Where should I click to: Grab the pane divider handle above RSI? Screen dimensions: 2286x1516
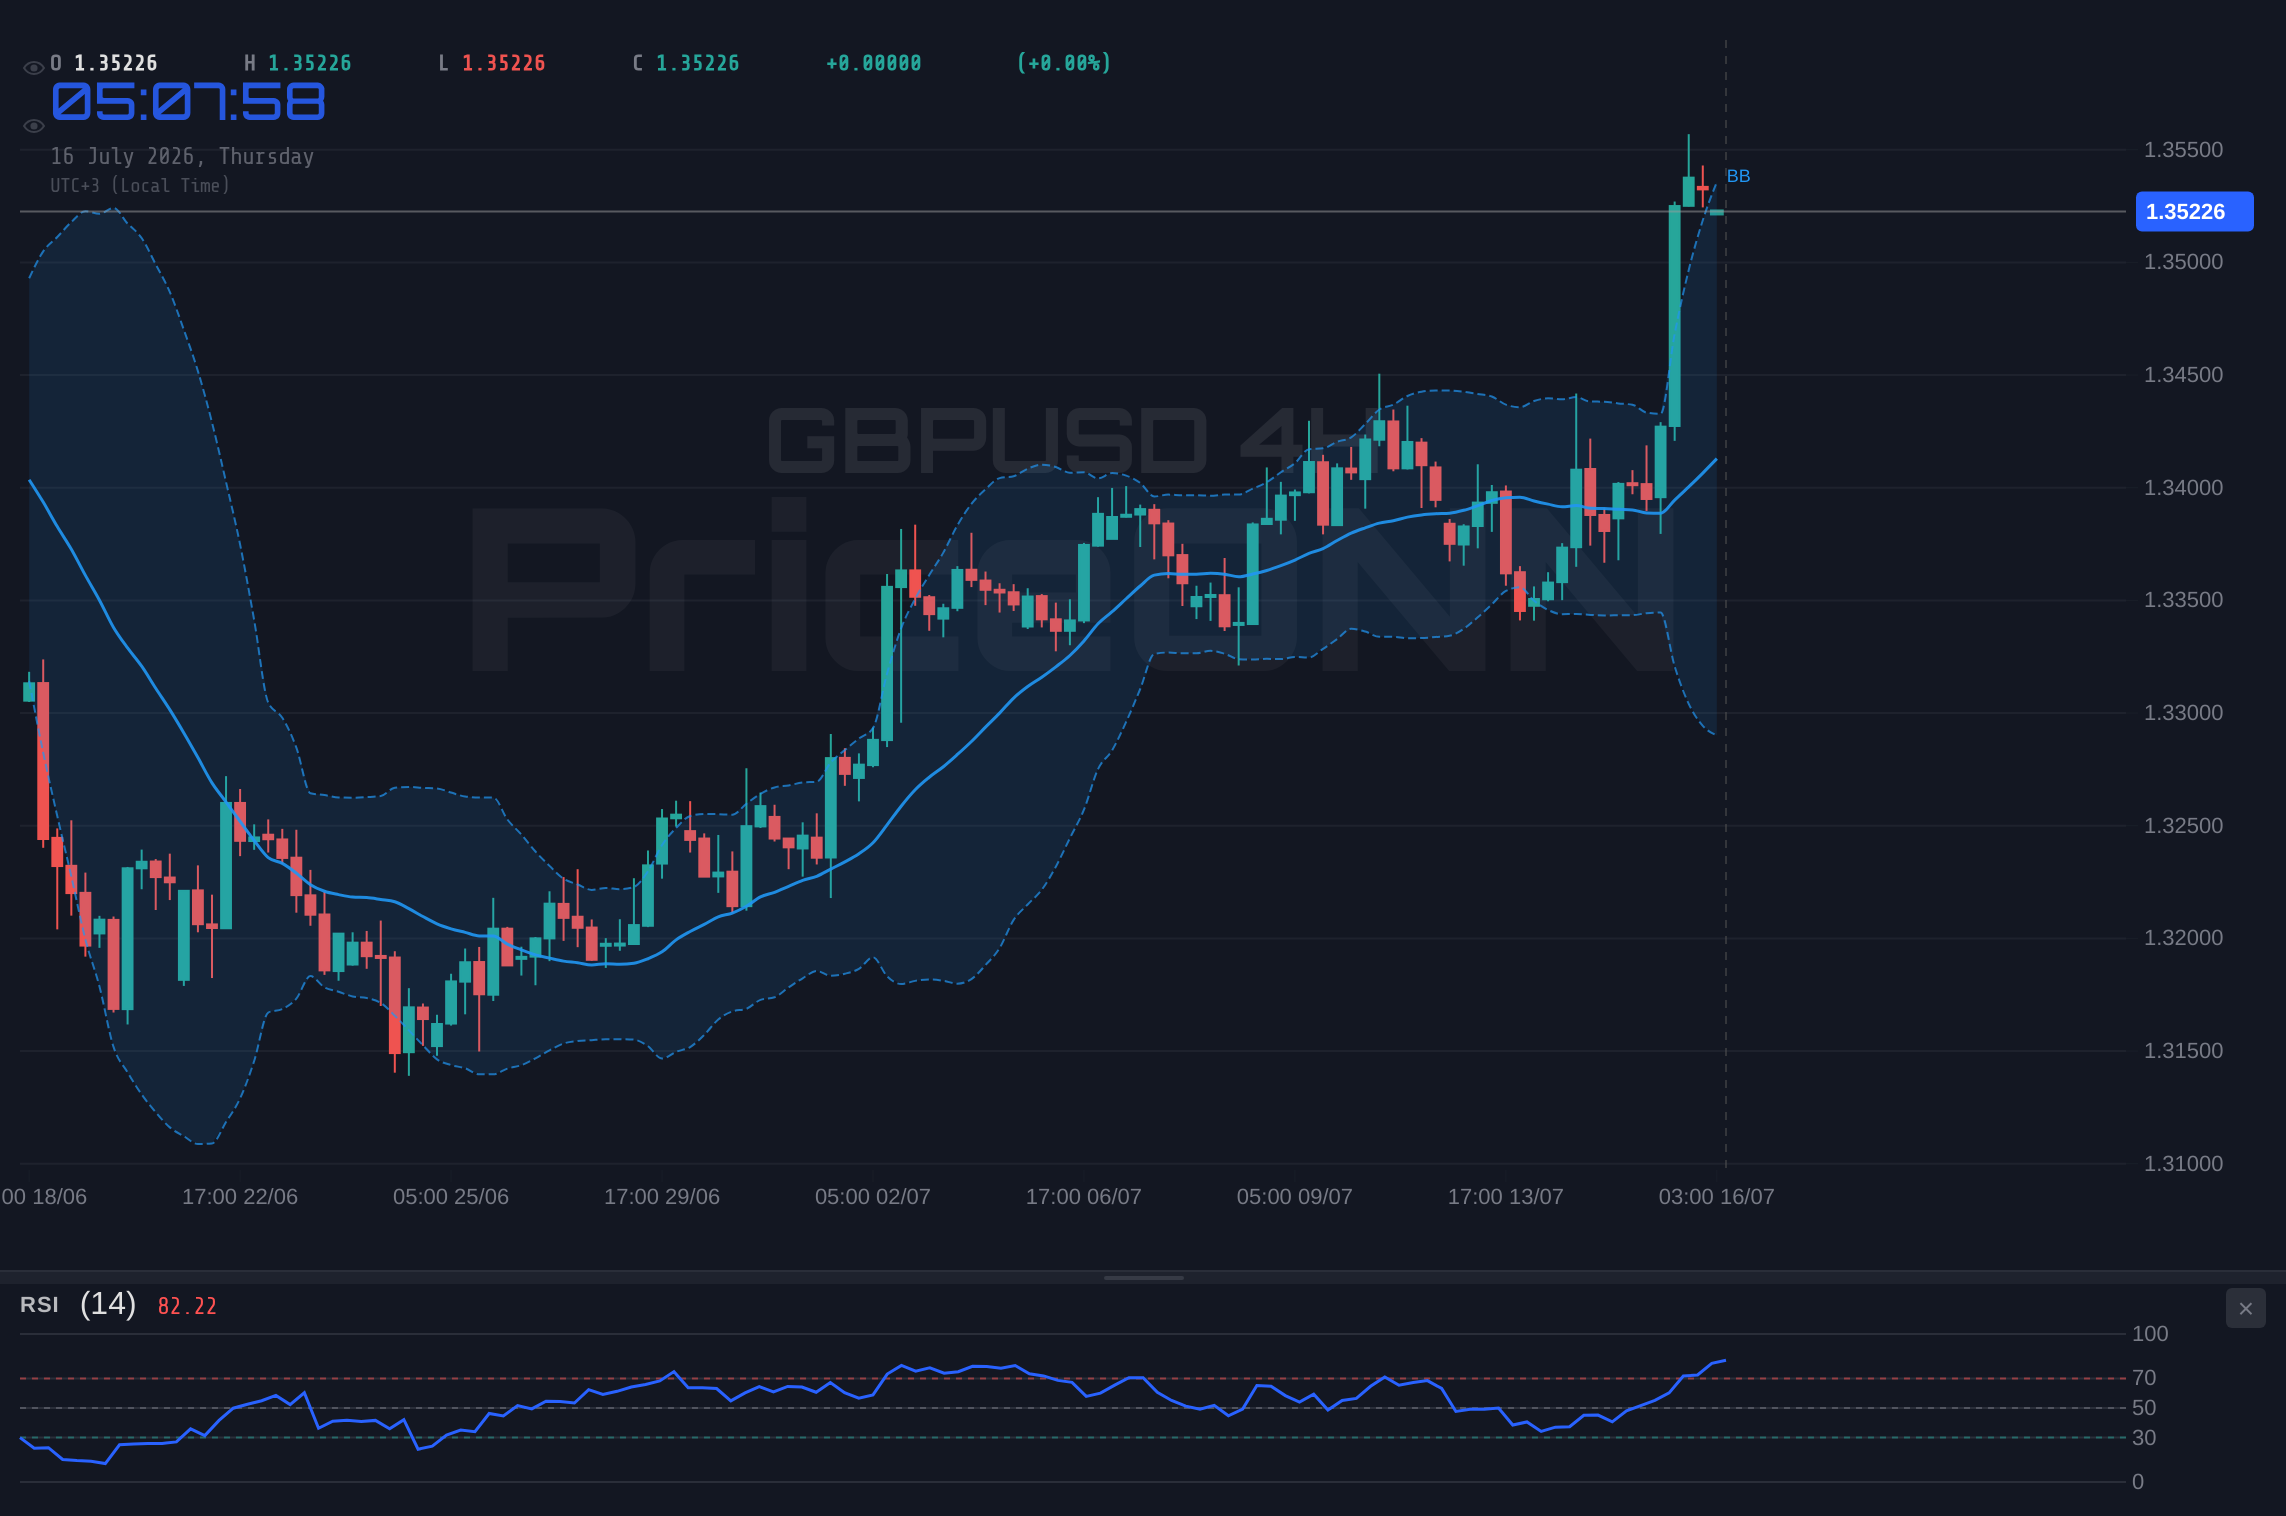[1143, 1277]
